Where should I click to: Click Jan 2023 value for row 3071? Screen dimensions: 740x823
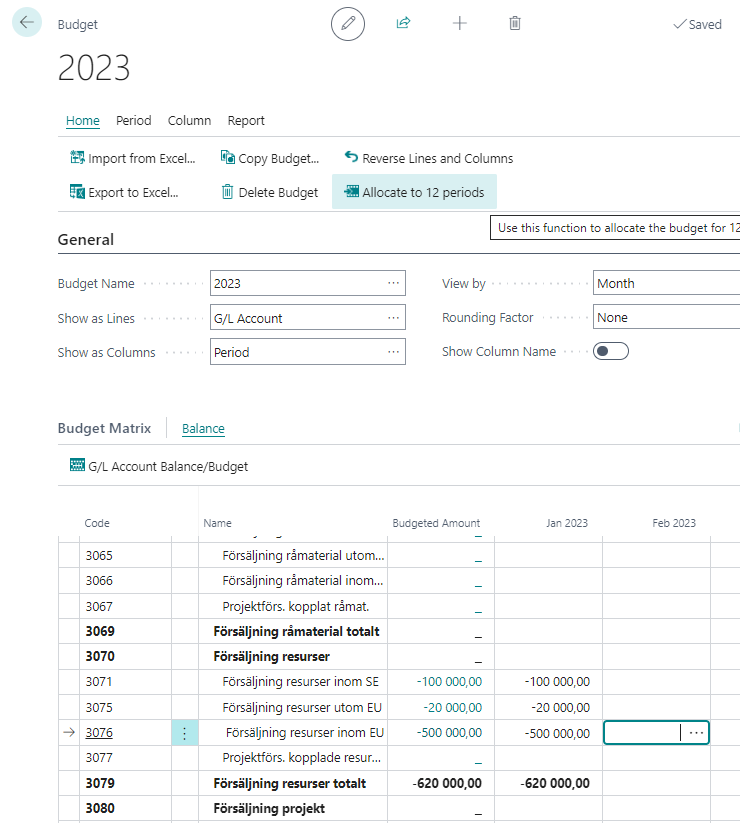[x=557, y=682]
